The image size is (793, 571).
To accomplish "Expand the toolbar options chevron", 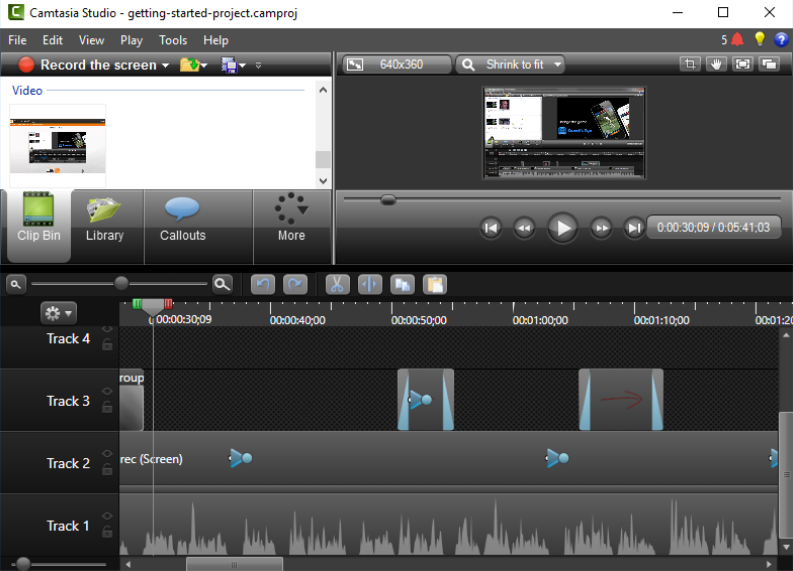I will tap(258, 65).
